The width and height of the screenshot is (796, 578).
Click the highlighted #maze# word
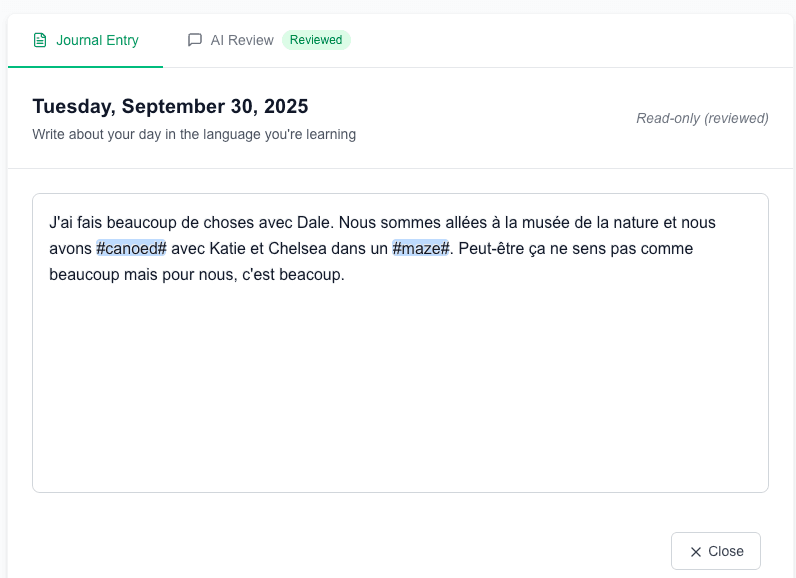[421, 249]
